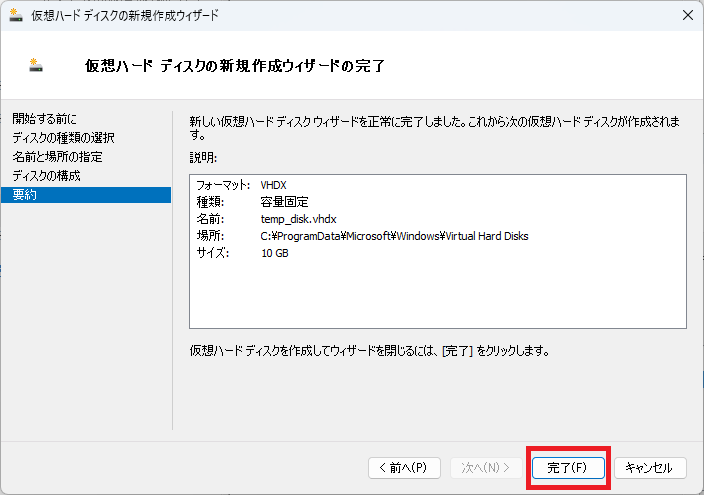The image size is (704, 495).
Task: Click the キャンセル cancel button
Action: point(650,468)
